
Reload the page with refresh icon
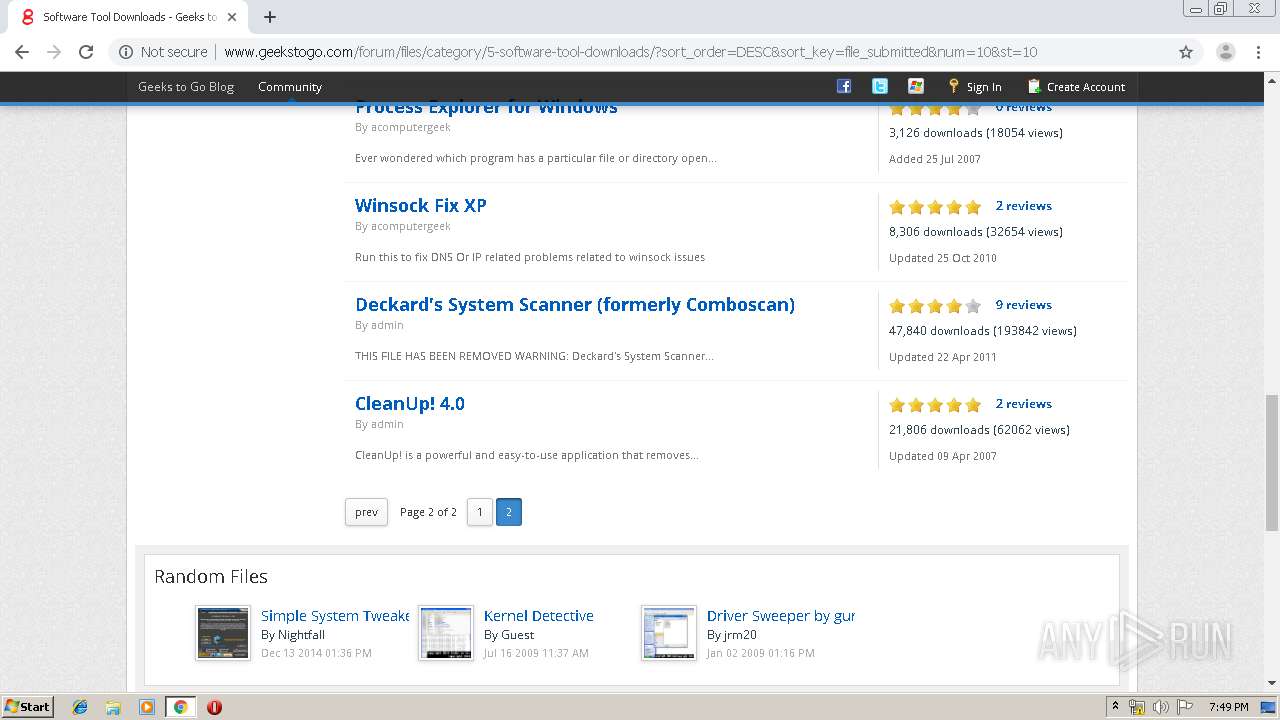click(x=86, y=52)
